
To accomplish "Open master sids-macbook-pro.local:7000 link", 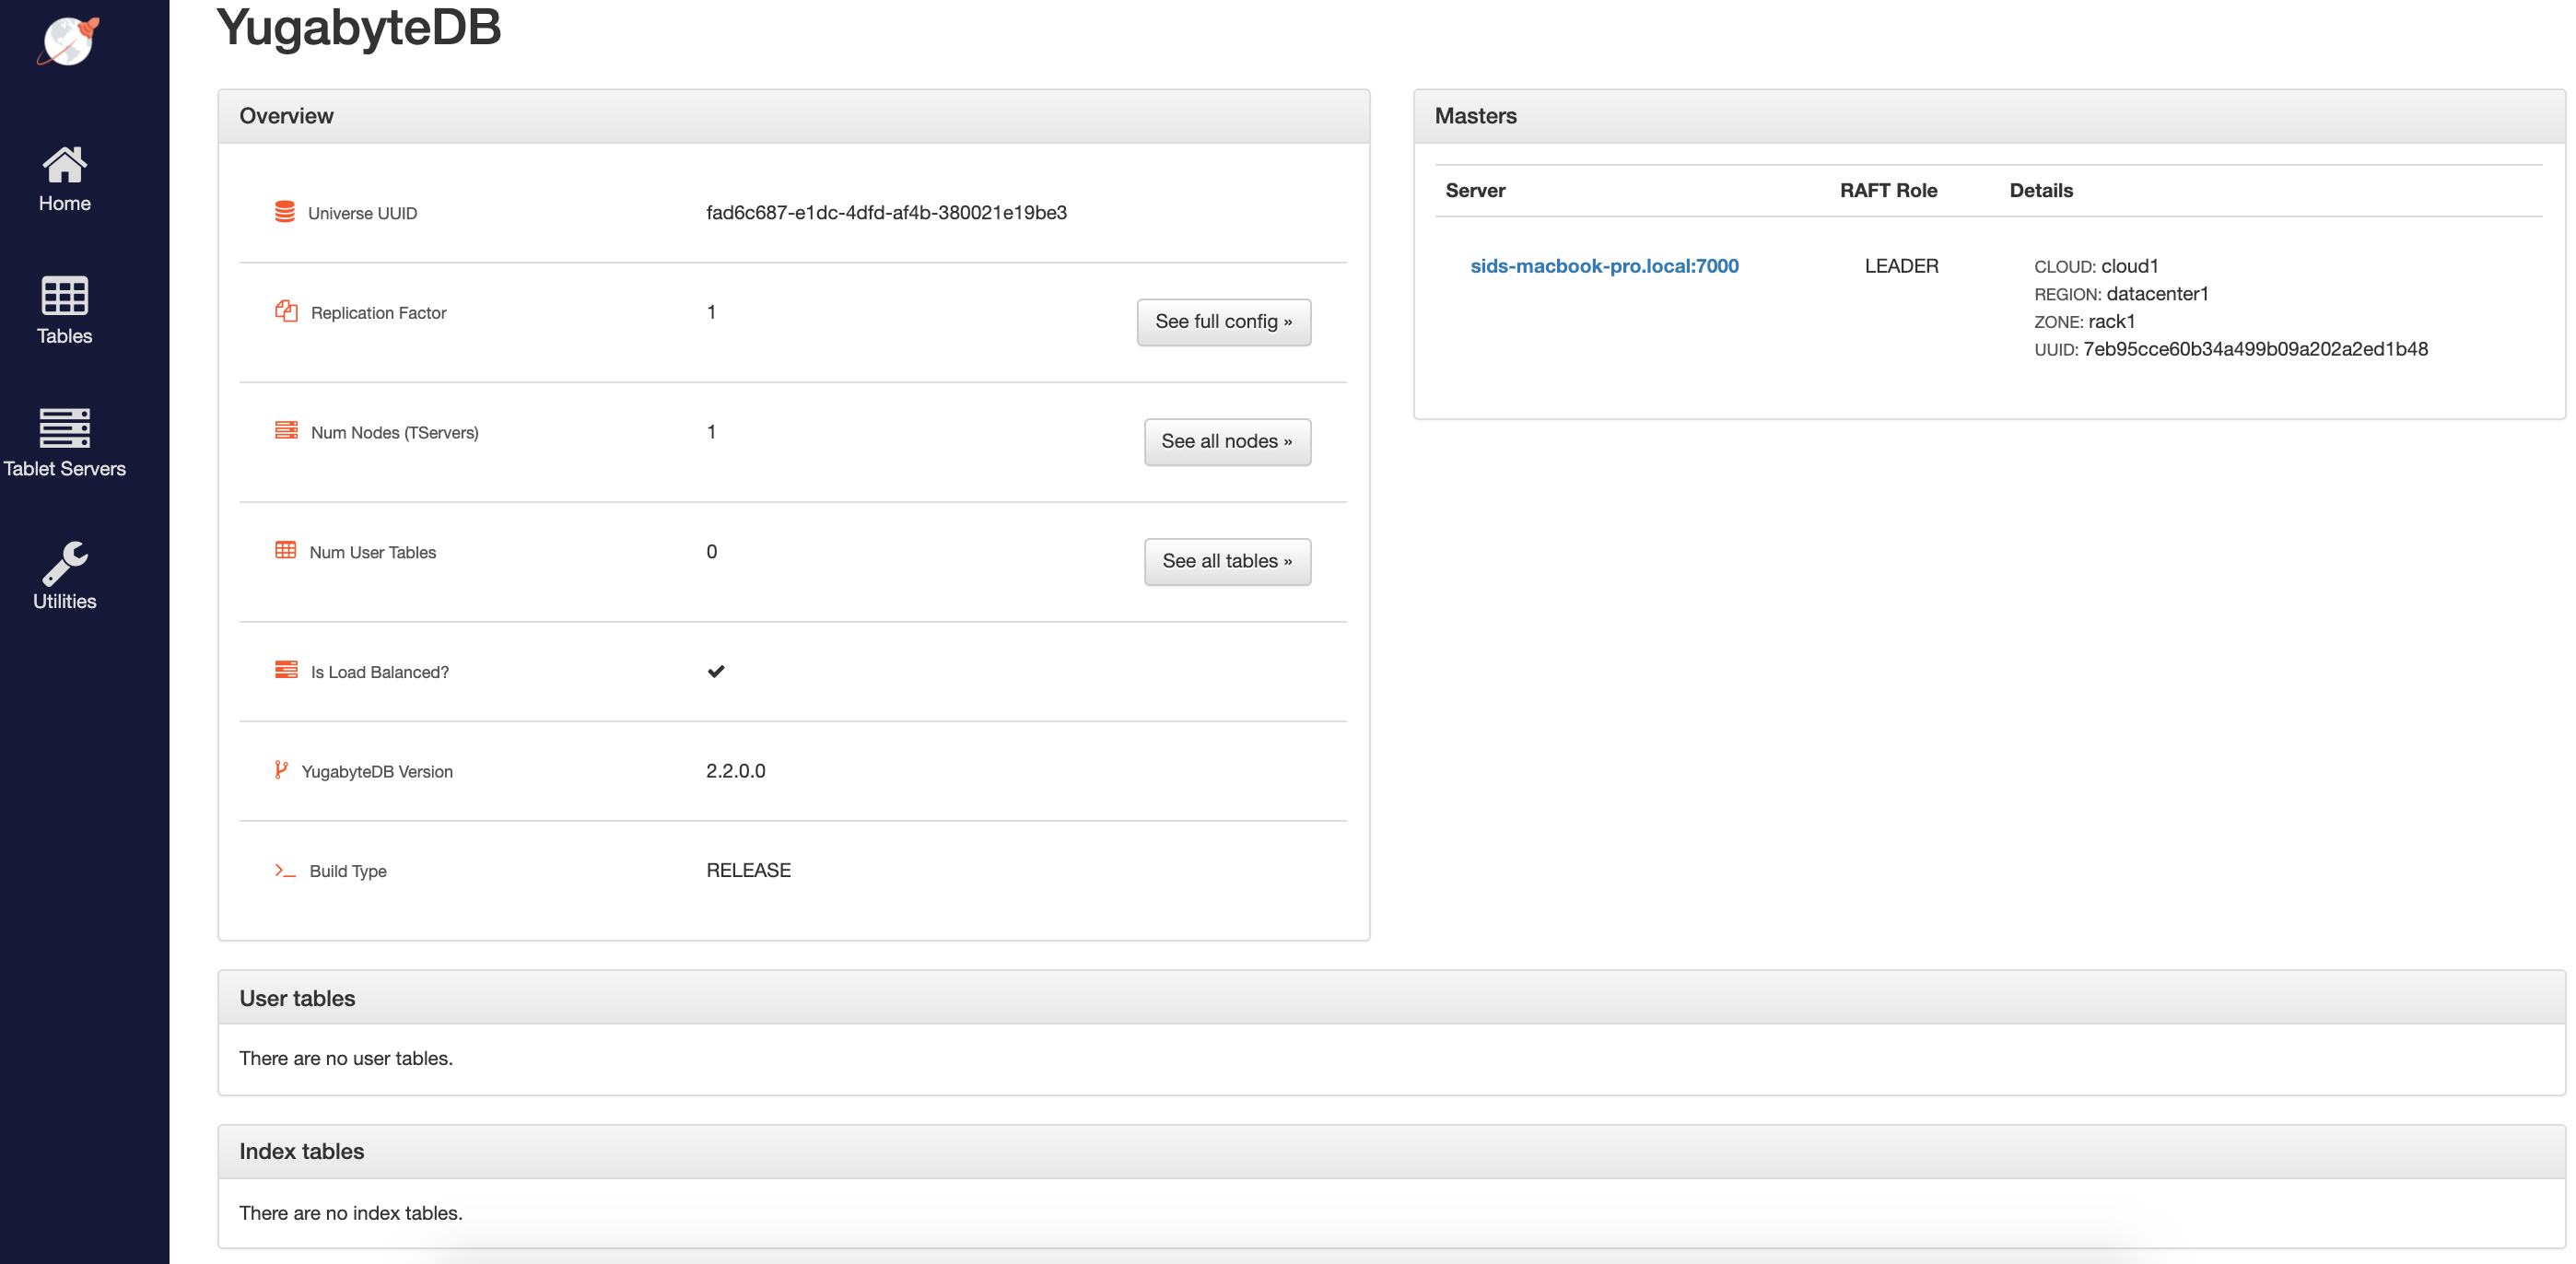I will pyautogui.click(x=1604, y=266).
